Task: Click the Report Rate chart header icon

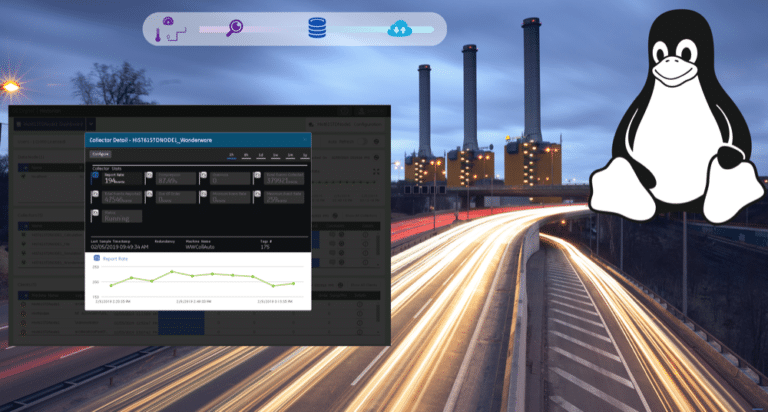Action: (95, 257)
